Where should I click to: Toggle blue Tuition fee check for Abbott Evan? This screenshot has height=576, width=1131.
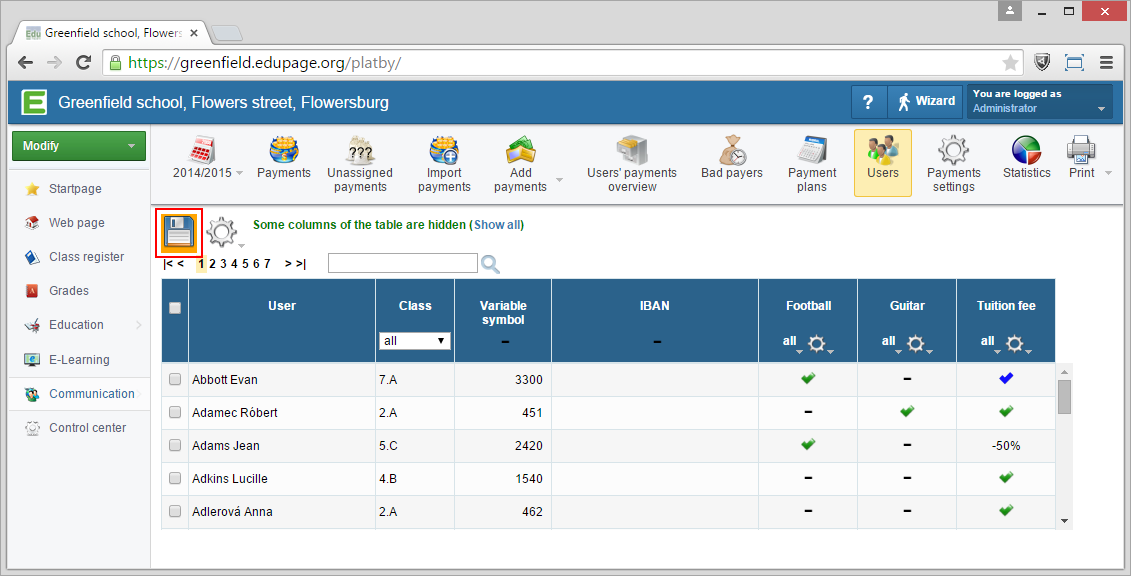click(x=1005, y=378)
